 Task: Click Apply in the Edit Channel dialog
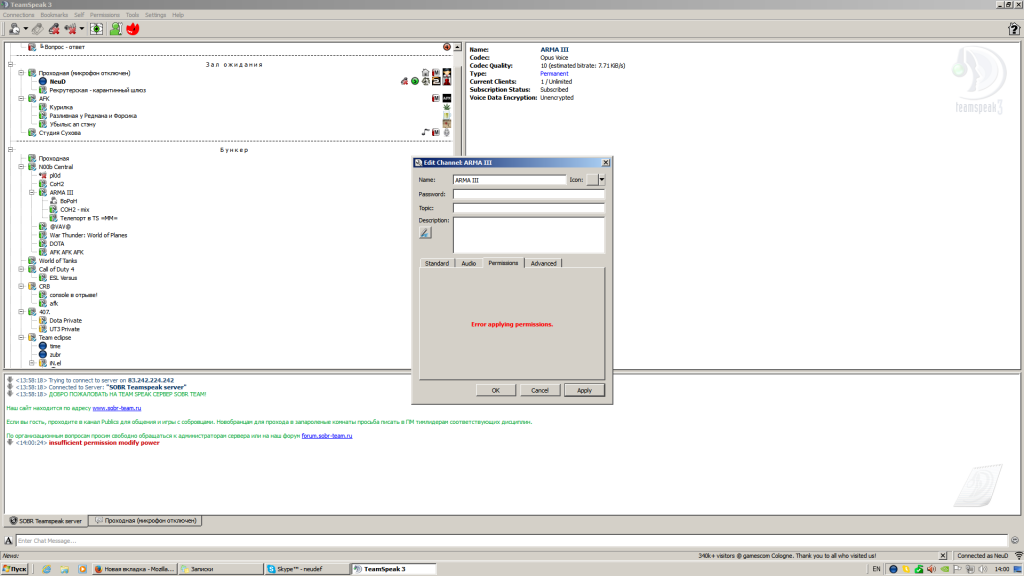584,390
